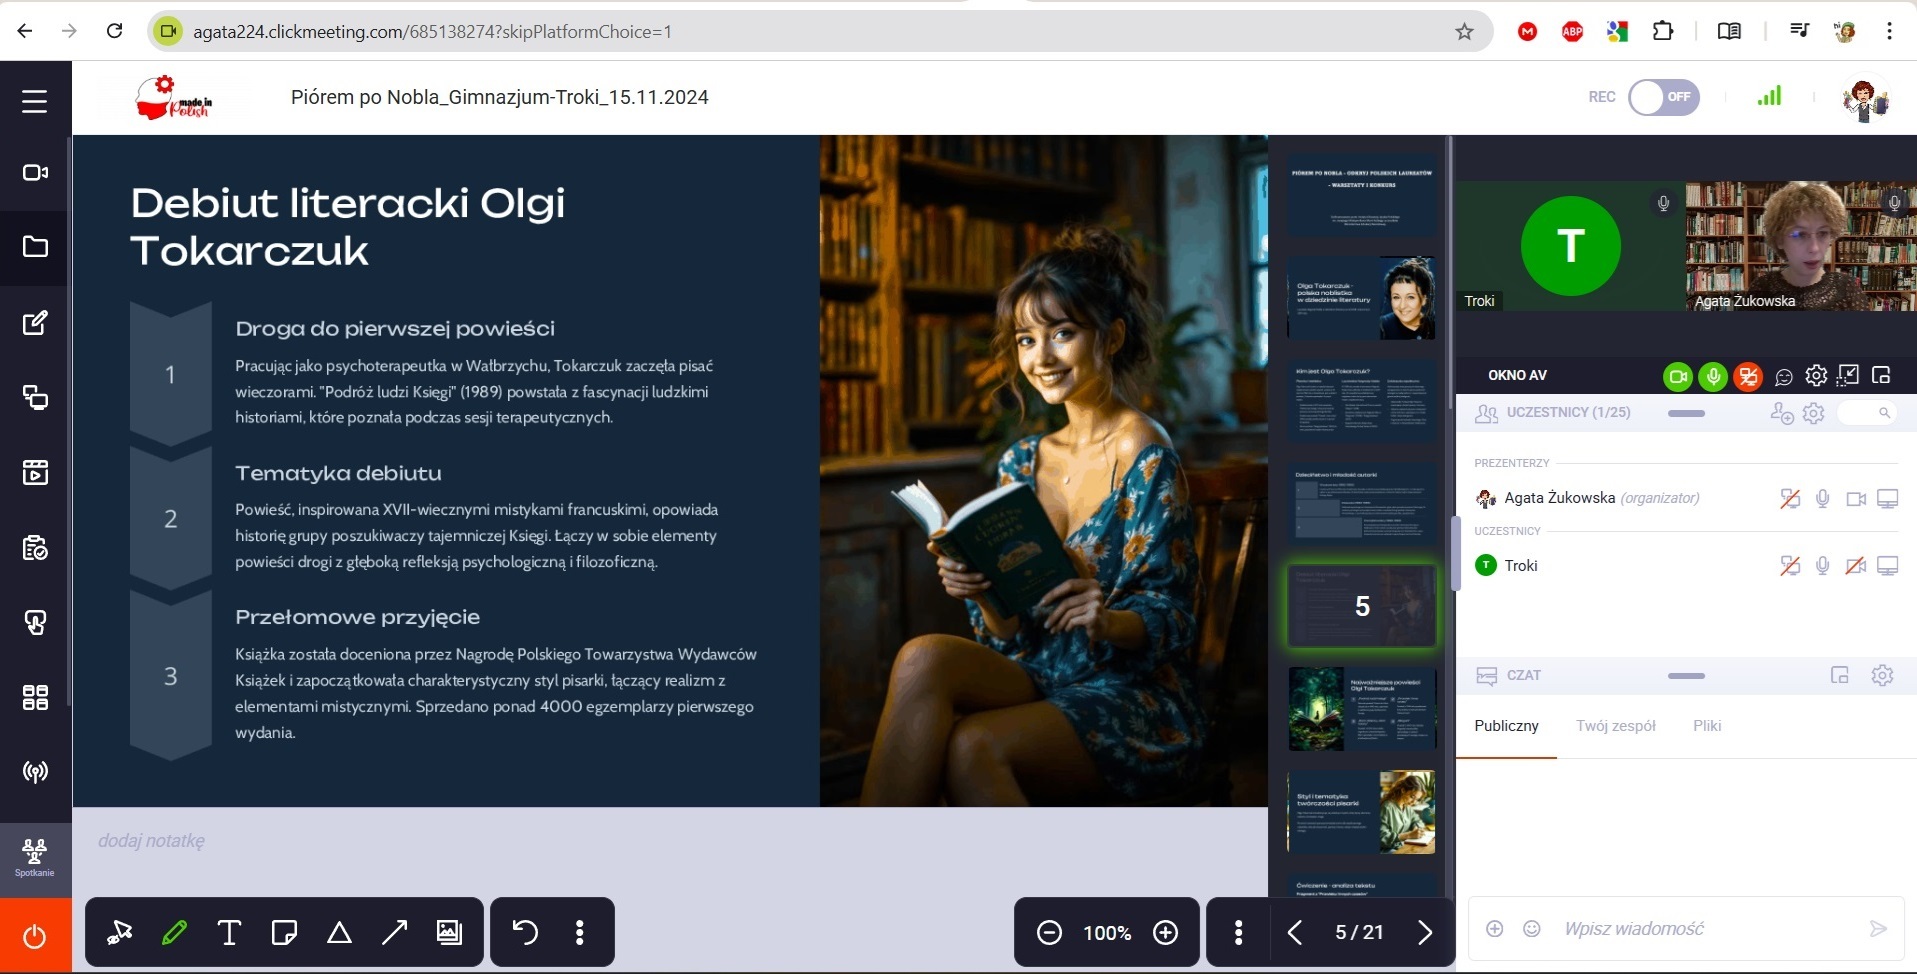Toggle Agata Żukowska's camera icon
The image size is (1917, 974).
1856,498
